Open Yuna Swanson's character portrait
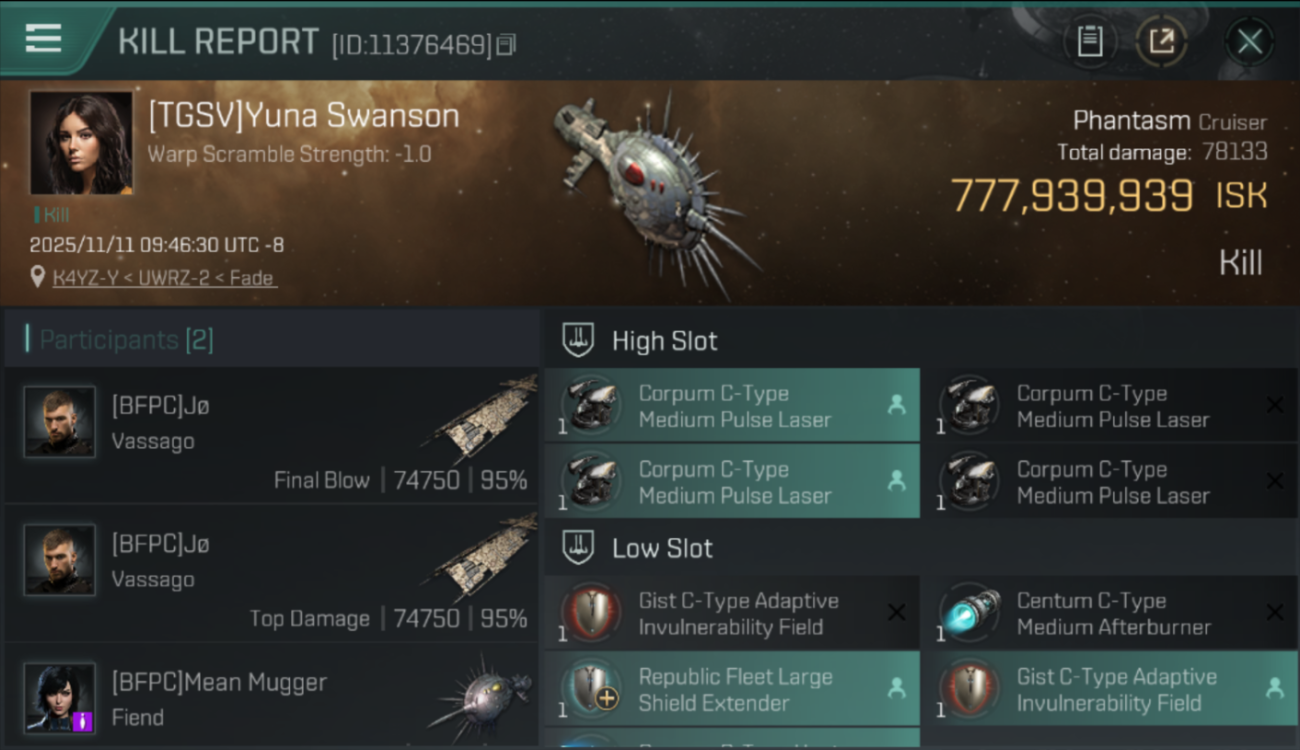Image resolution: width=1300 pixels, height=750 pixels. point(81,143)
